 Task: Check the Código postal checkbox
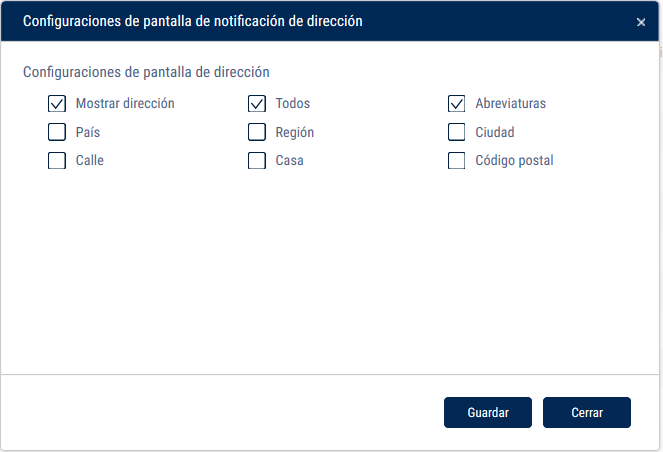pyautogui.click(x=457, y=160)
